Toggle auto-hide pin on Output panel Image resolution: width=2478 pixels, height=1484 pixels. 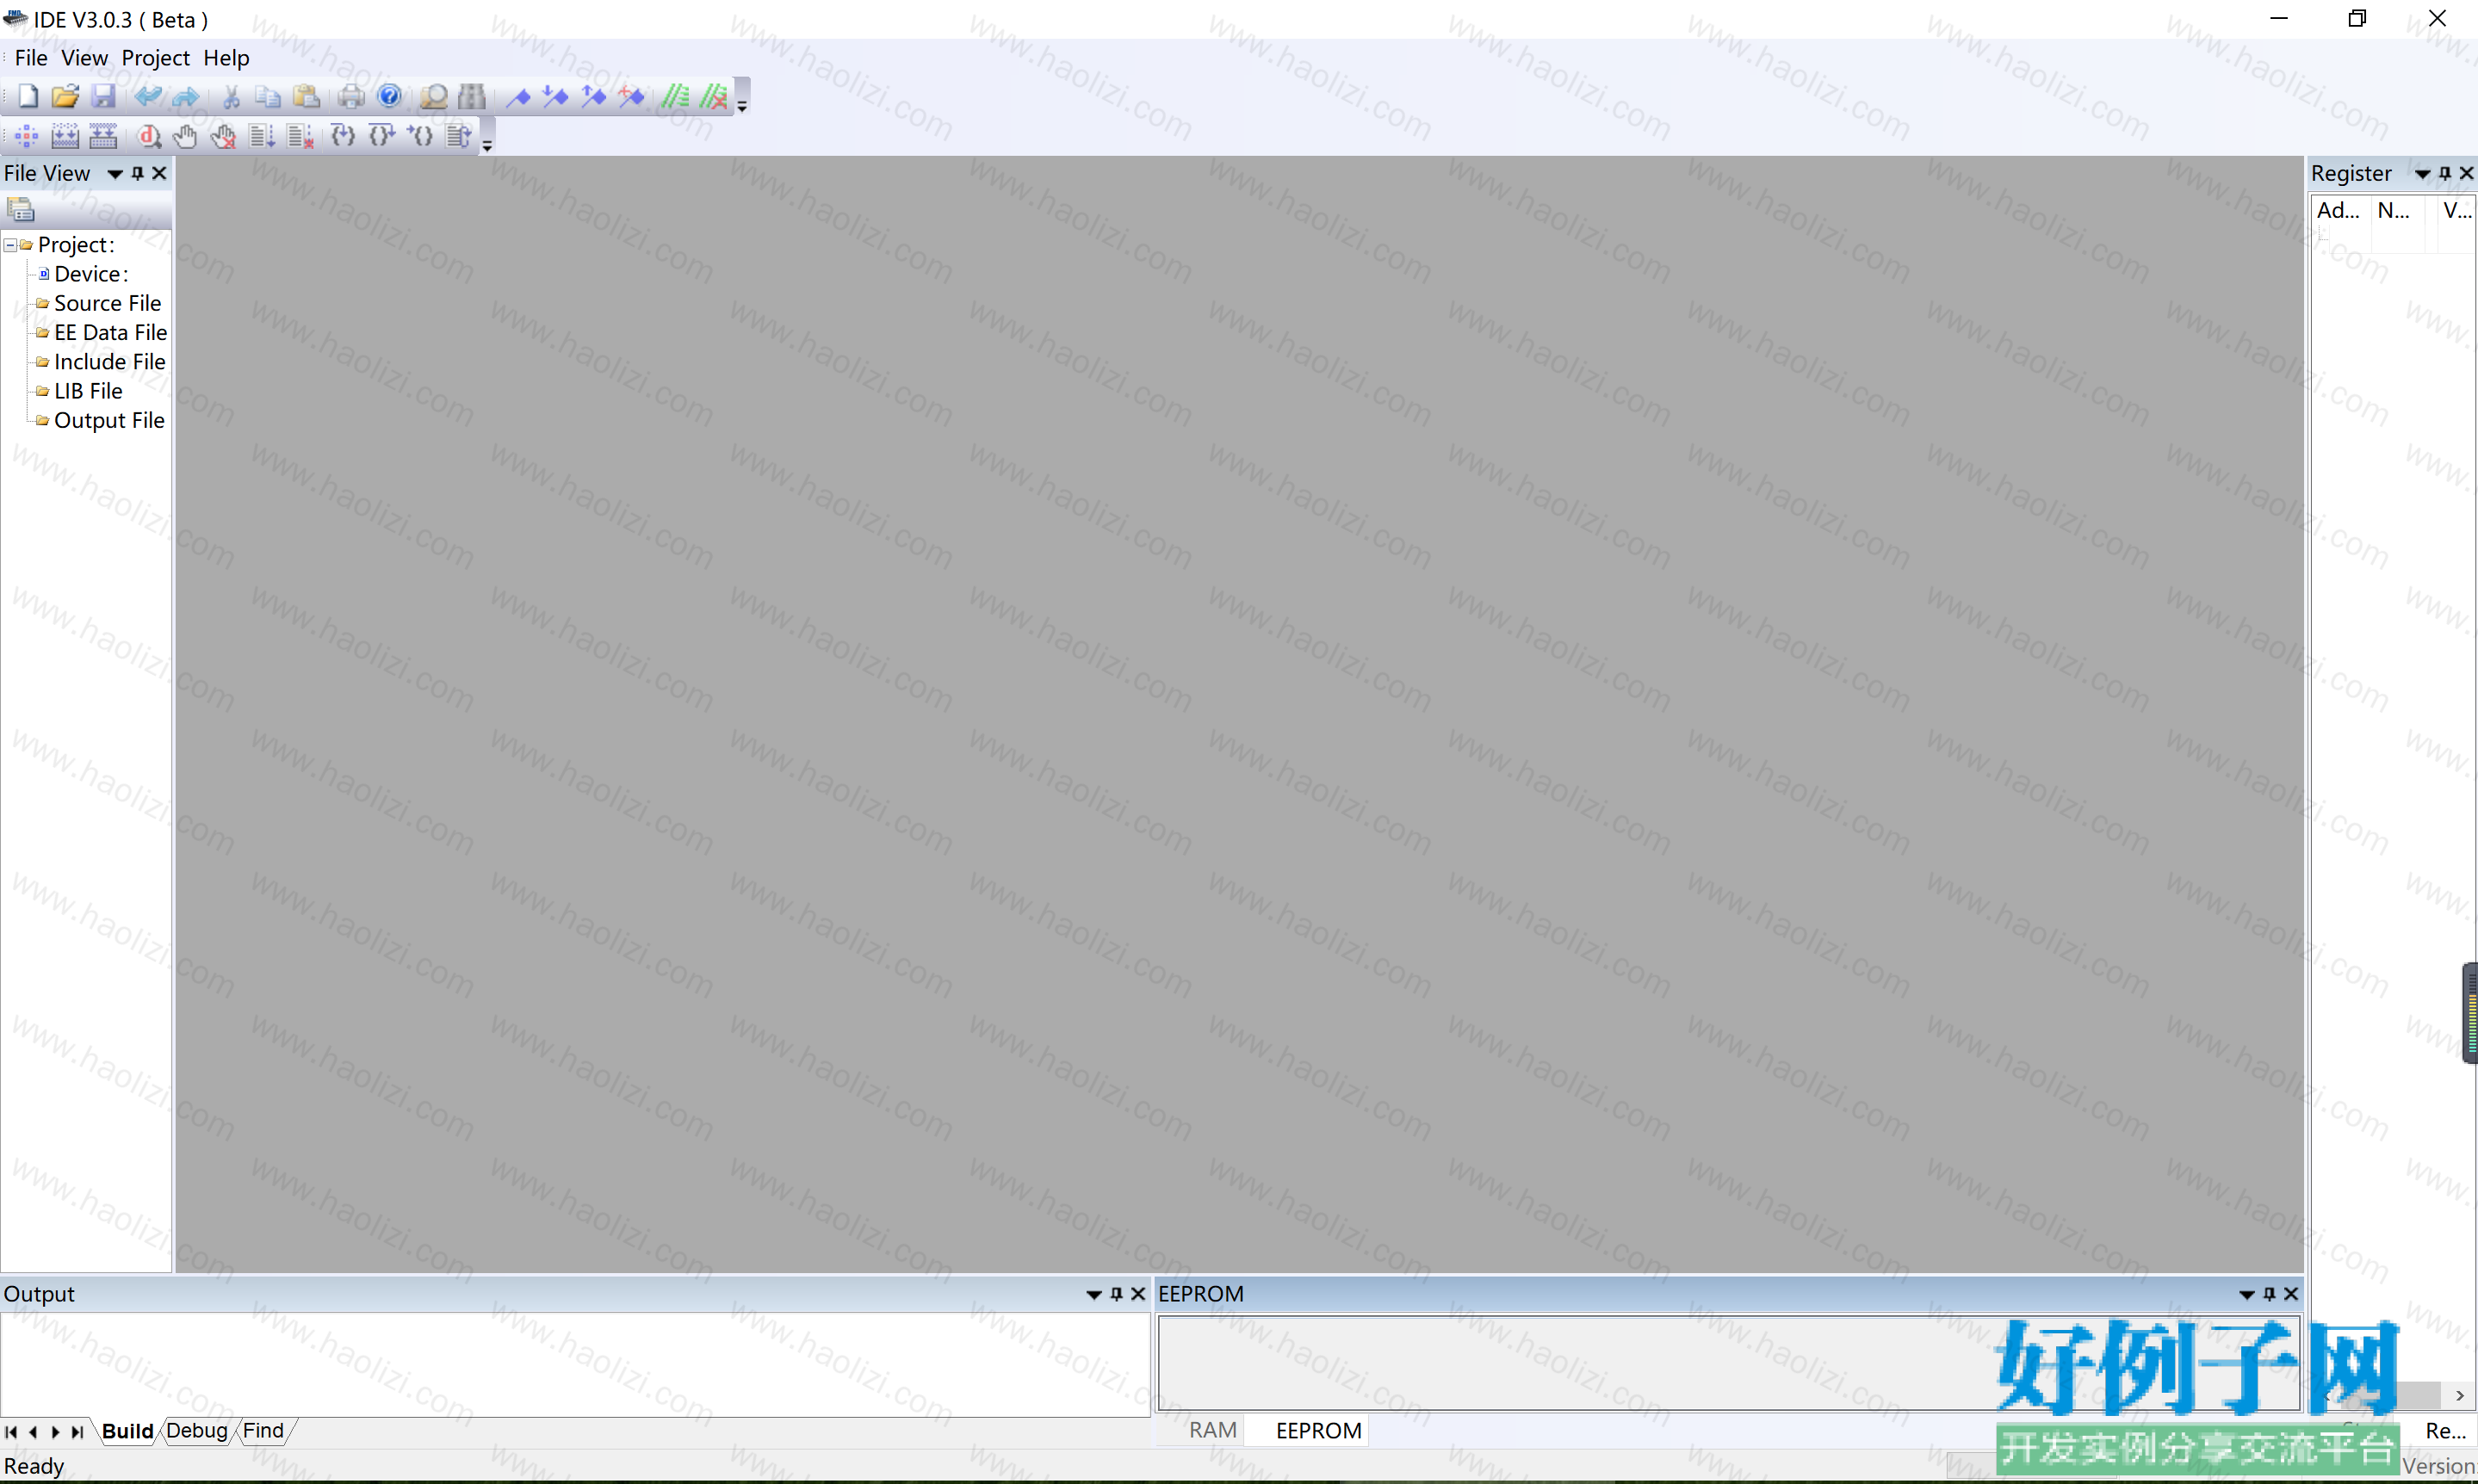[x=1116, y=1294]
